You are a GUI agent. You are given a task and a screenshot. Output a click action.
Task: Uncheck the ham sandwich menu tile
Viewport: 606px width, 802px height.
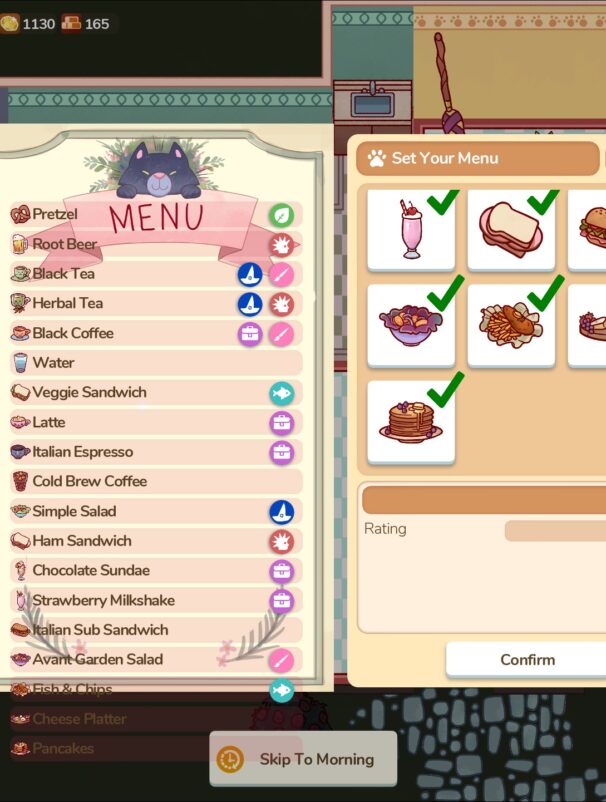[511, 230]
